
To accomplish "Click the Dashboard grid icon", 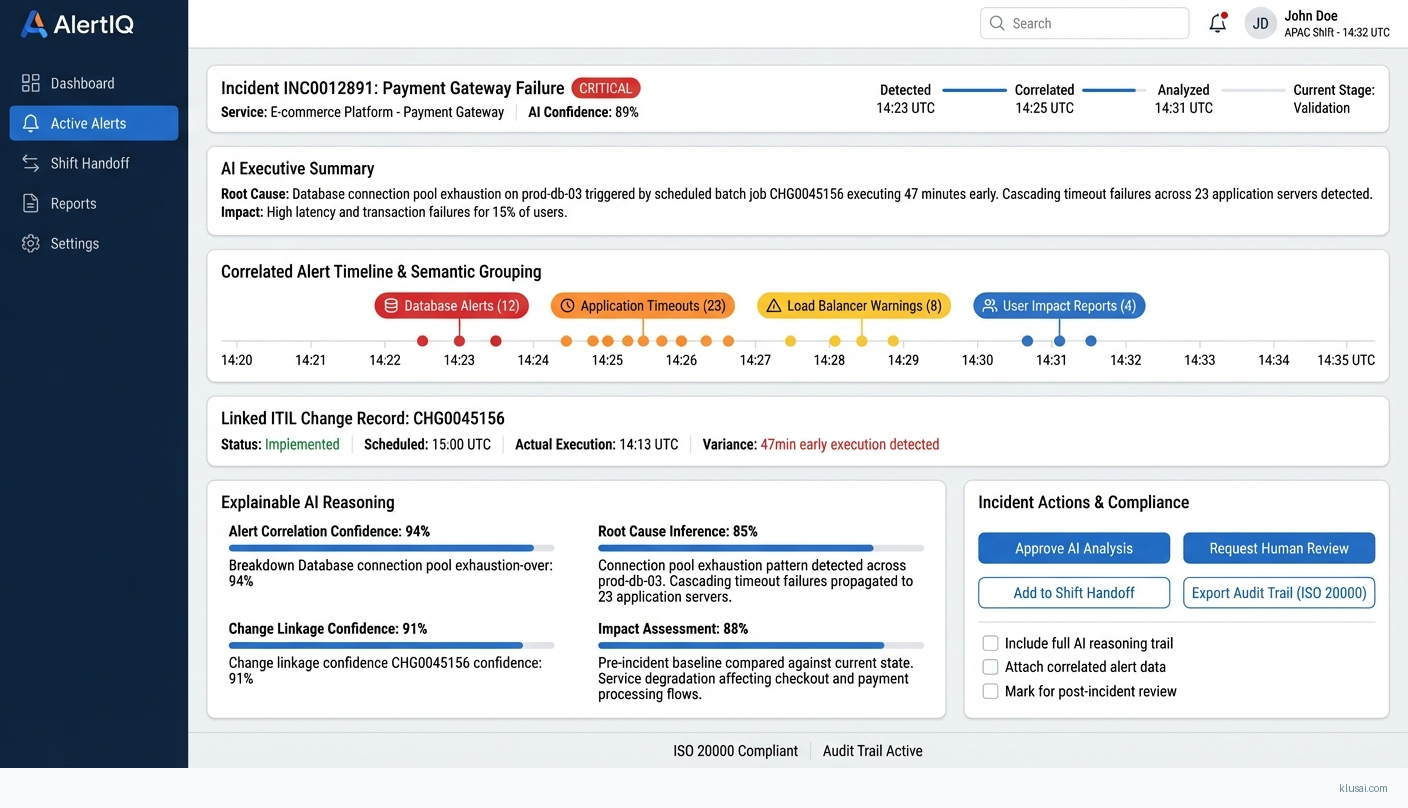I will (x=31, y=83).
